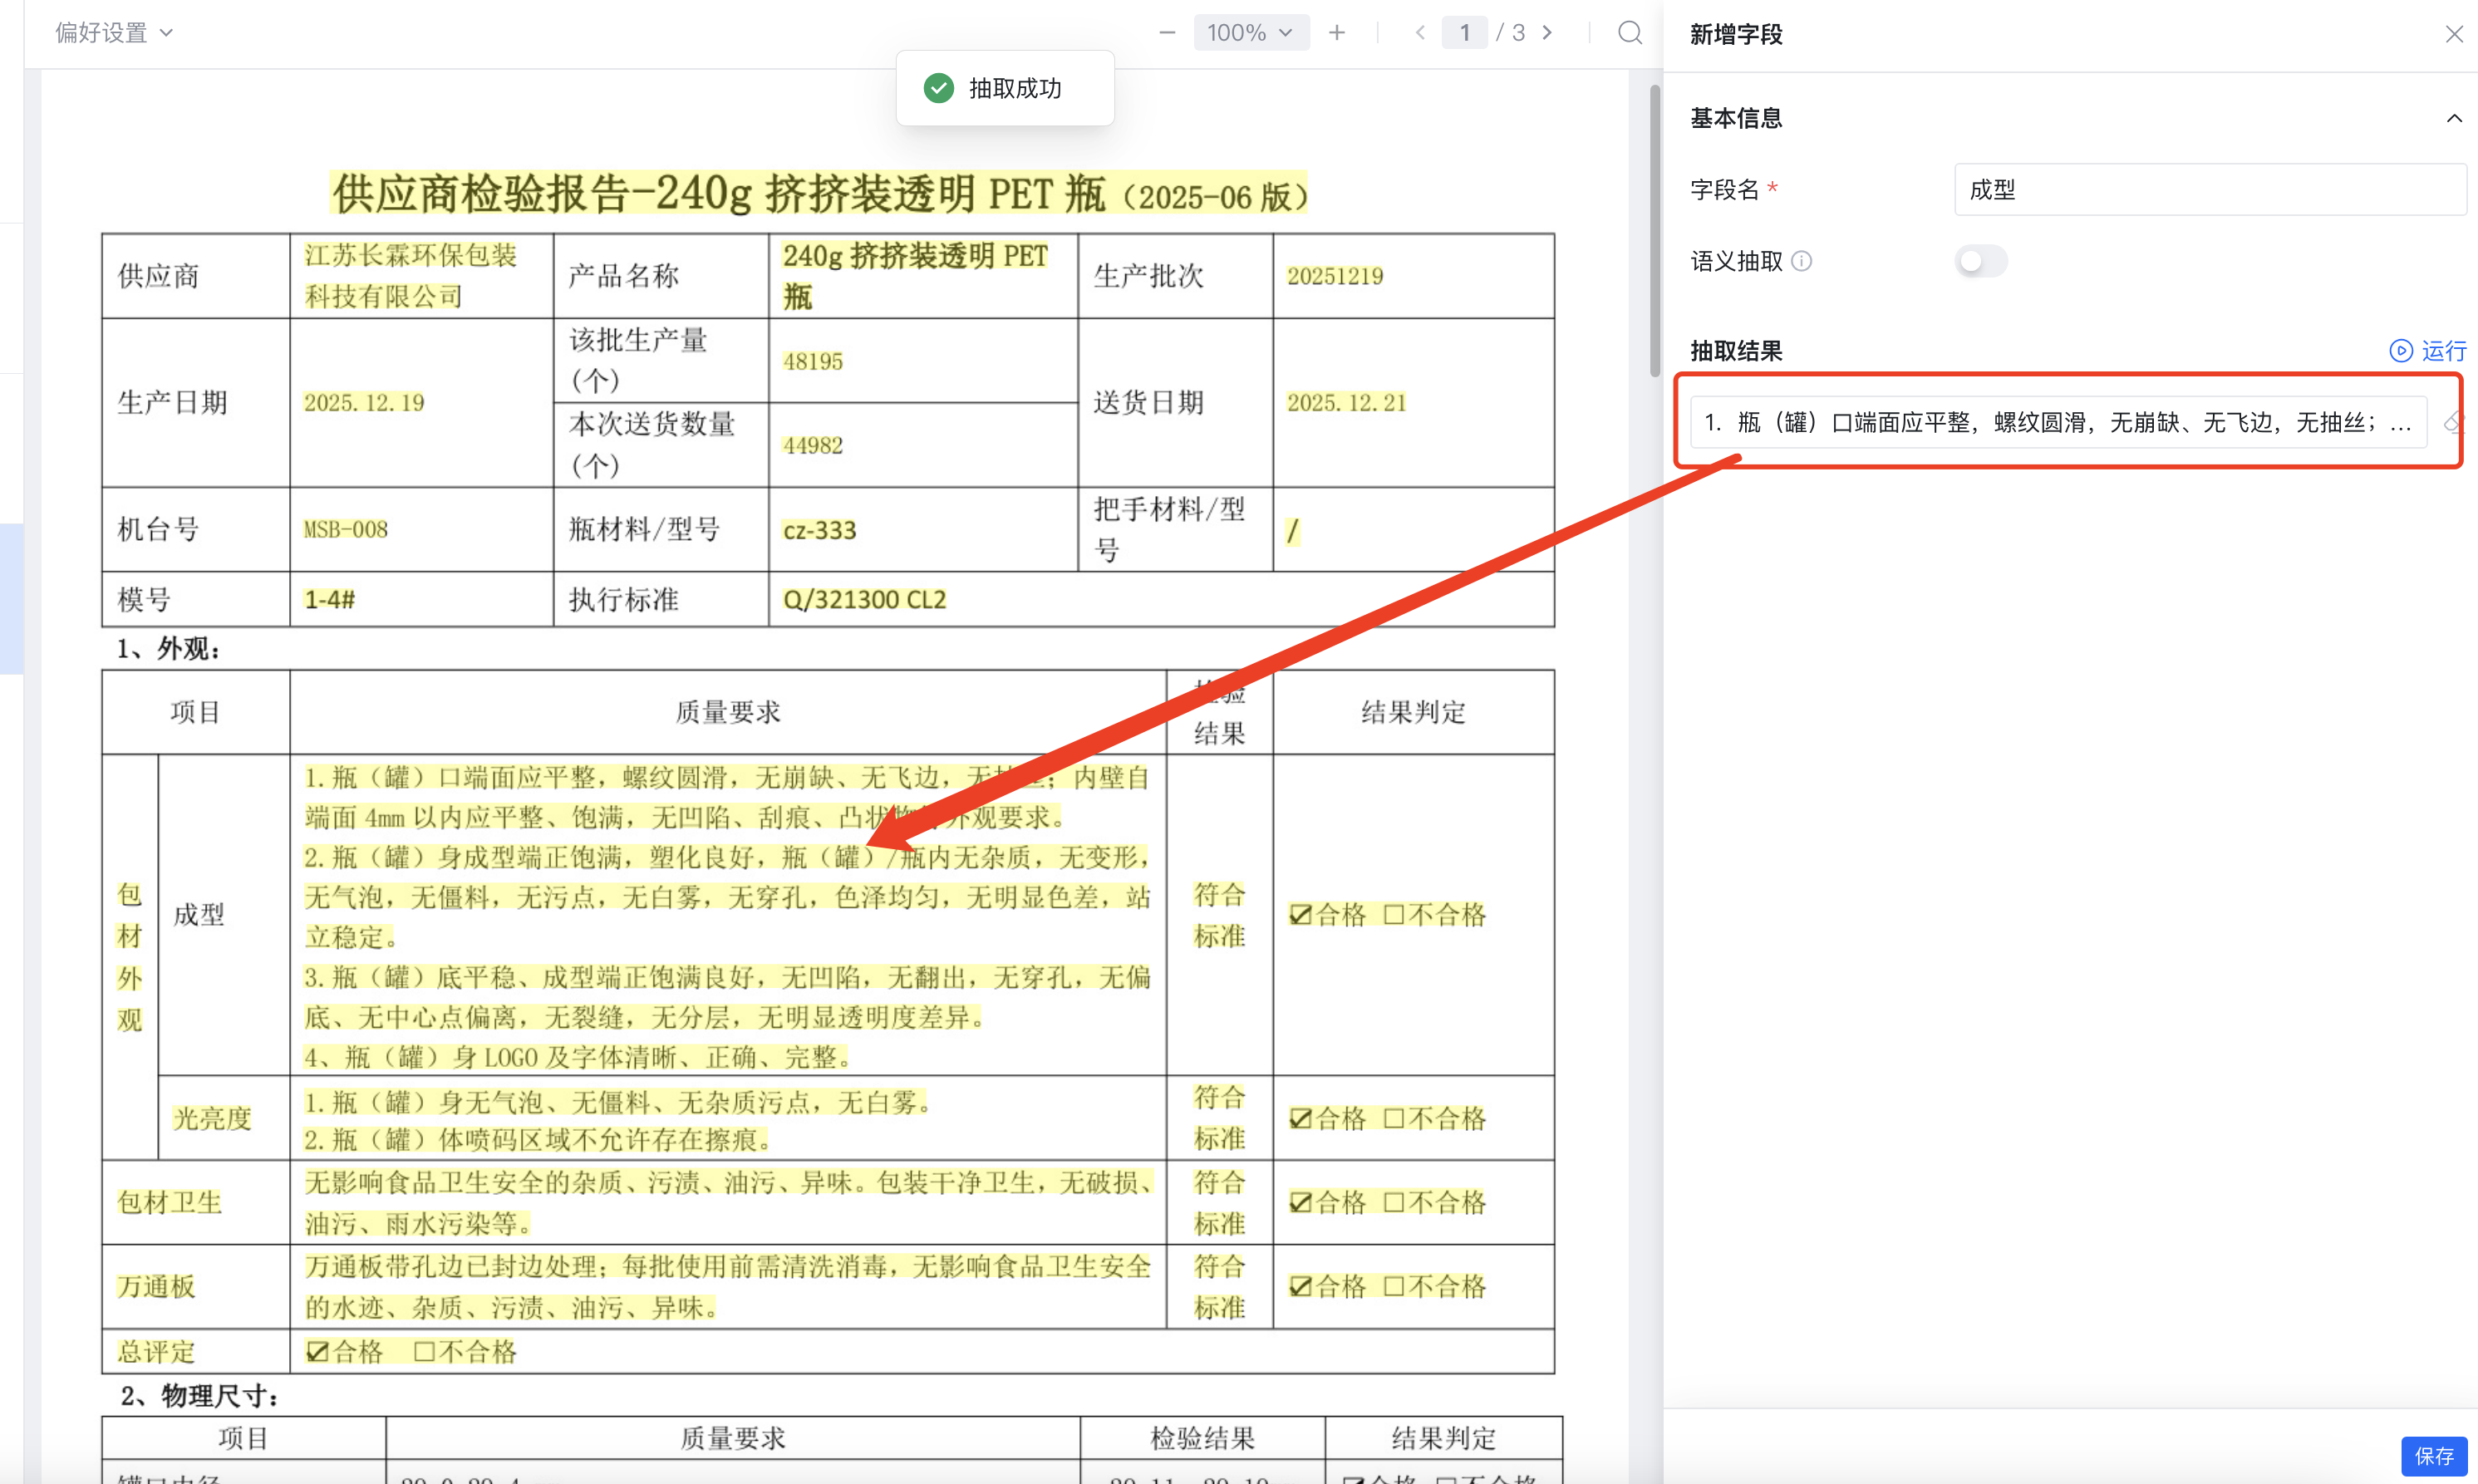
Task: Click the page number input box
Action: [x=1464, y=33]
